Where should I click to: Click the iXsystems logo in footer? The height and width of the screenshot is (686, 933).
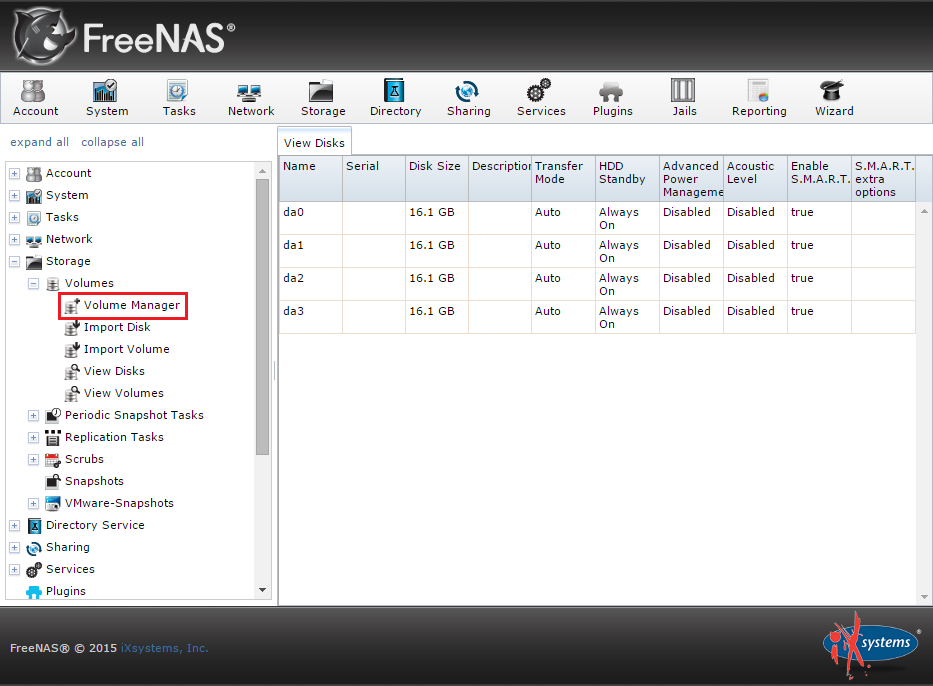tap(871, 646)
